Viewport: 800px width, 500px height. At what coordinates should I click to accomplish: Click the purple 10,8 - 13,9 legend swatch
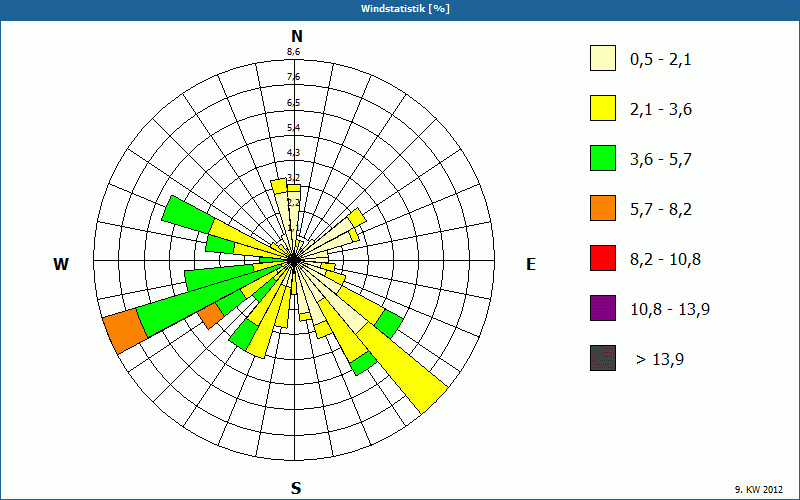[x=603, y=308]
